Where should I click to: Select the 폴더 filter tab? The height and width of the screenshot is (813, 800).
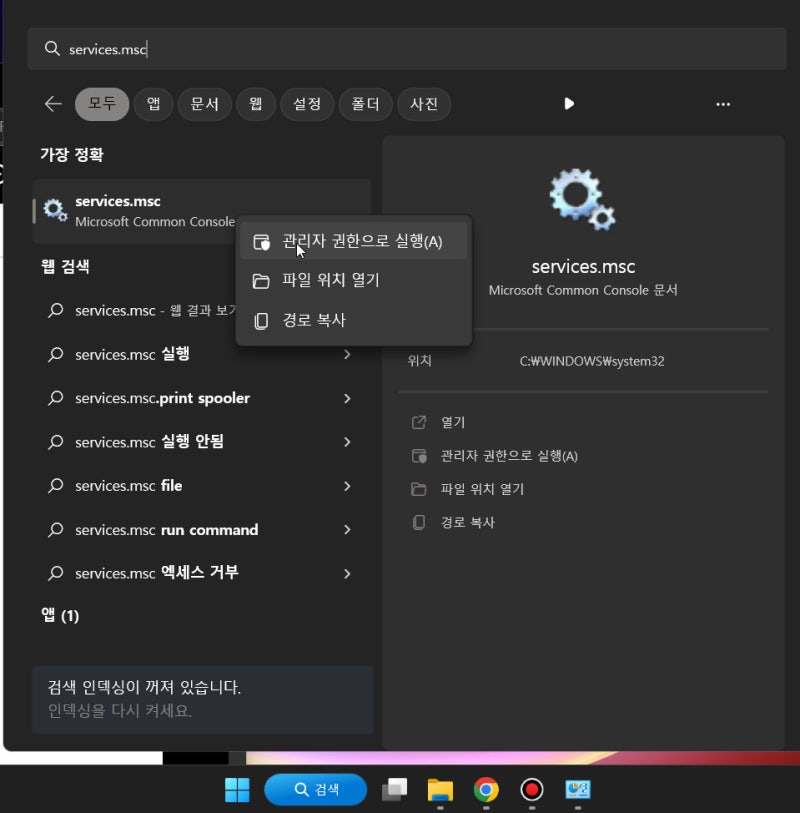[x=365, y=104]
